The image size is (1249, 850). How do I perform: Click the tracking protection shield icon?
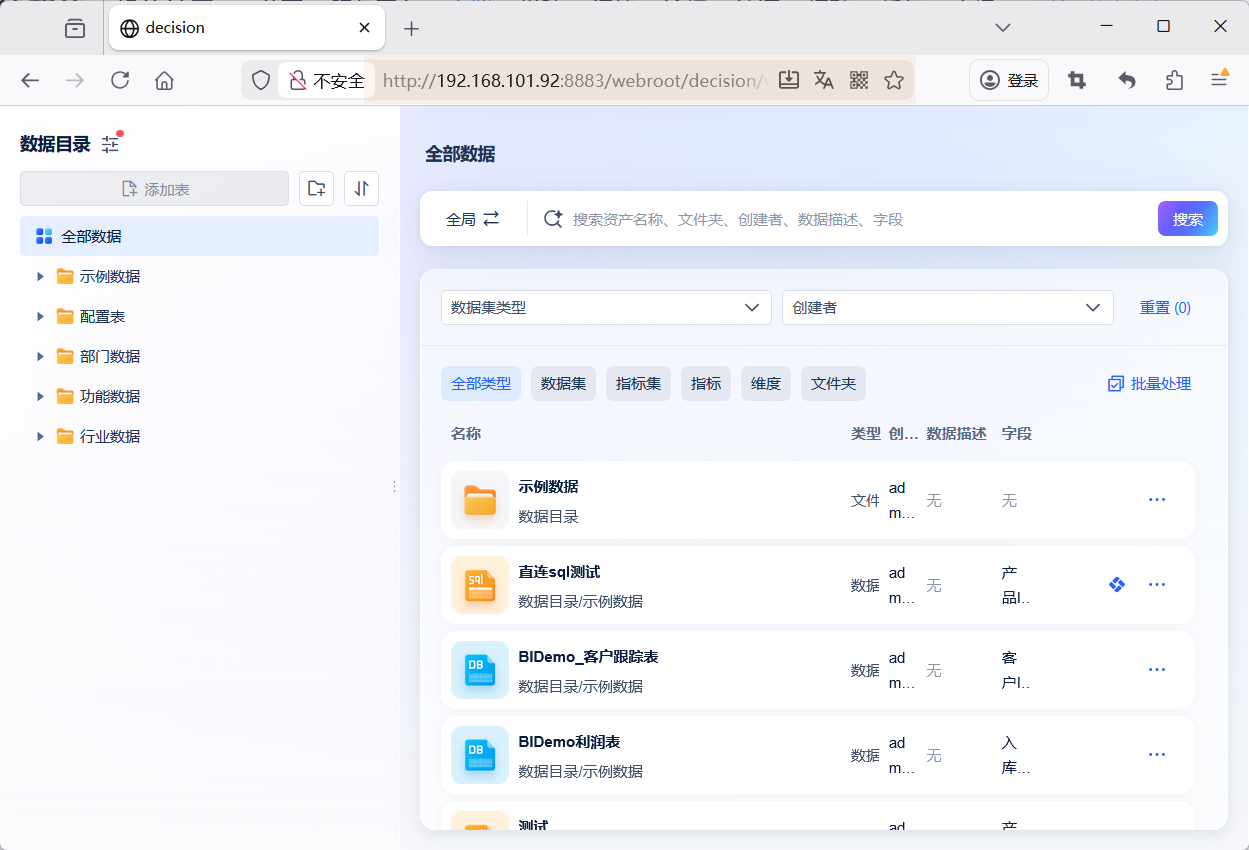[x=261, y=80]
